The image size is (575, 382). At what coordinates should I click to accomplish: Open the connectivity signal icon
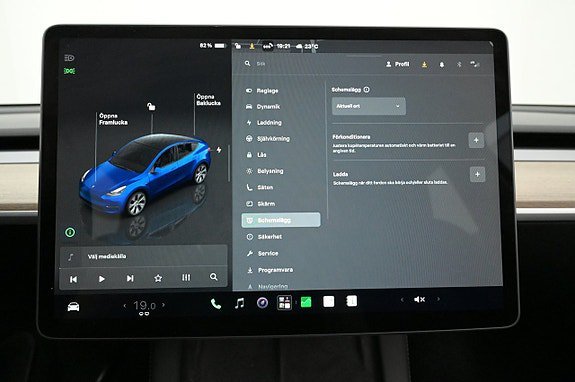pyautogui.click(x=475, y=65)
